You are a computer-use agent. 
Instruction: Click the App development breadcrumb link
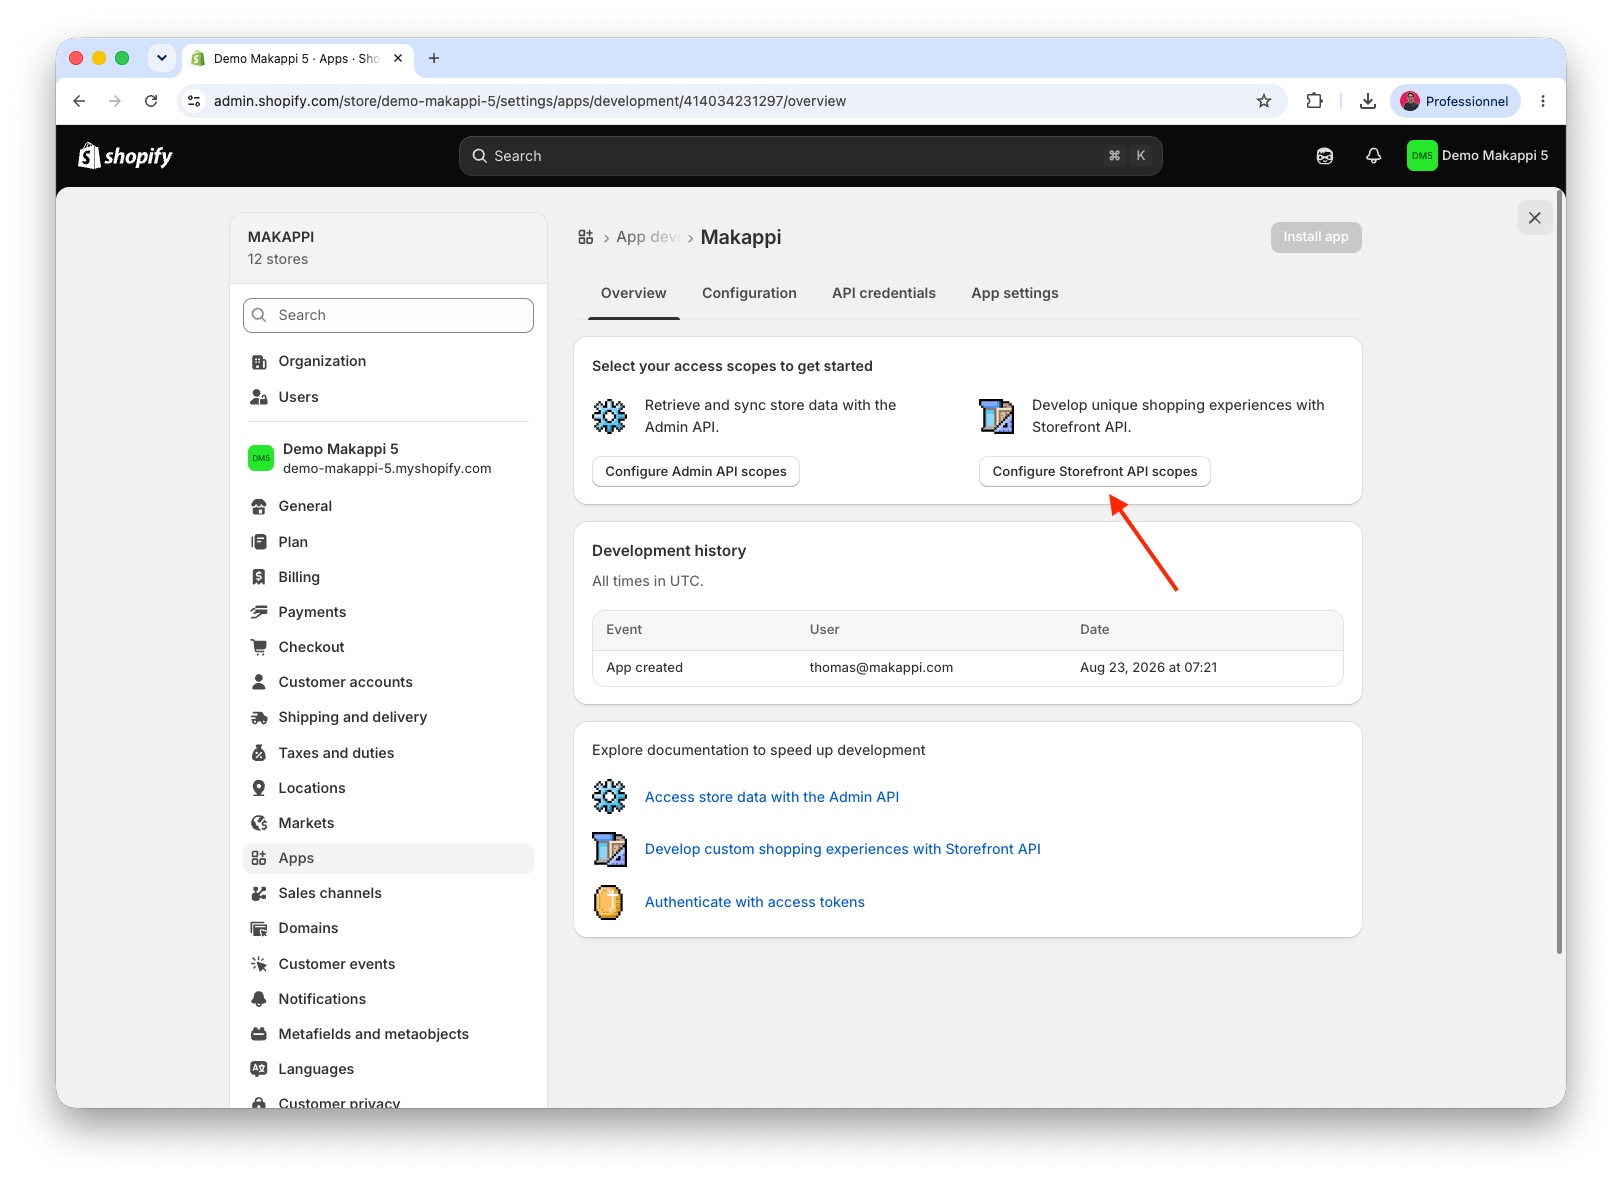click(x=648, y=237)
